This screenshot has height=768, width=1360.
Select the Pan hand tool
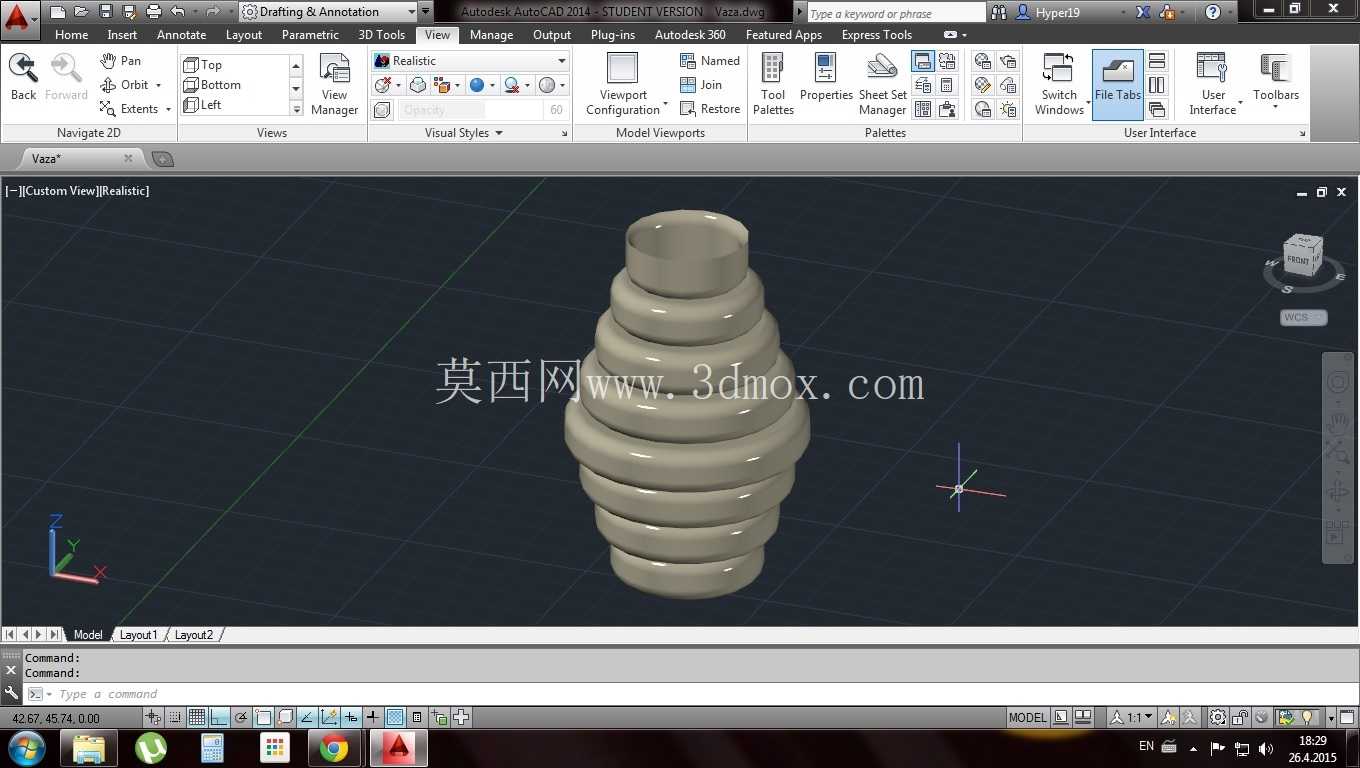(x=120, y=61)
